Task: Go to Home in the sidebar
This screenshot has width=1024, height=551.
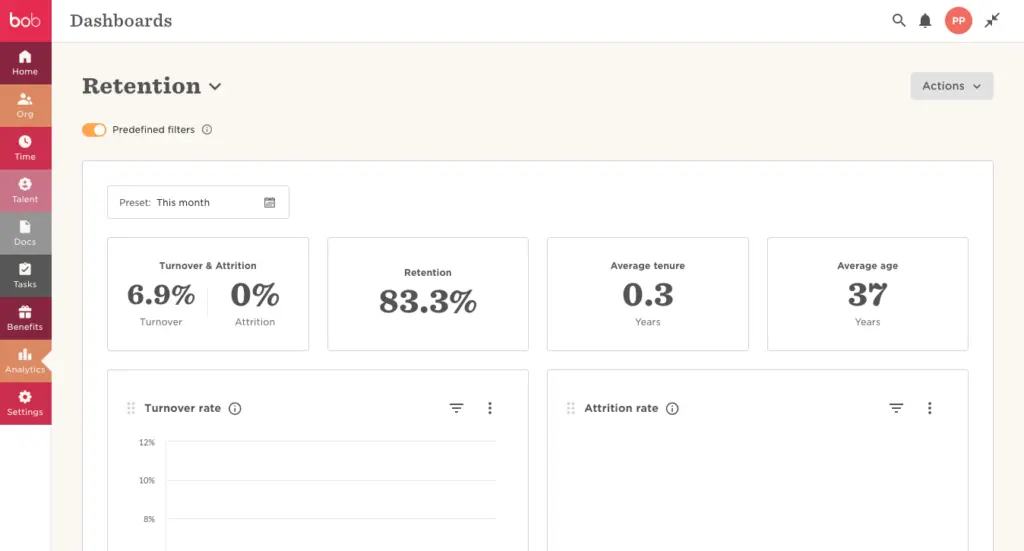Action: (25, 63)
